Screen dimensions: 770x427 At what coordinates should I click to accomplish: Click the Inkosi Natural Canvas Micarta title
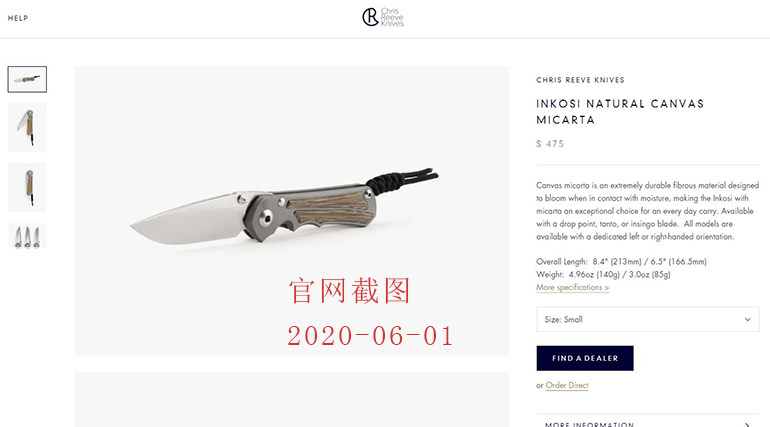pyautogui.click(x=620, y=112)
